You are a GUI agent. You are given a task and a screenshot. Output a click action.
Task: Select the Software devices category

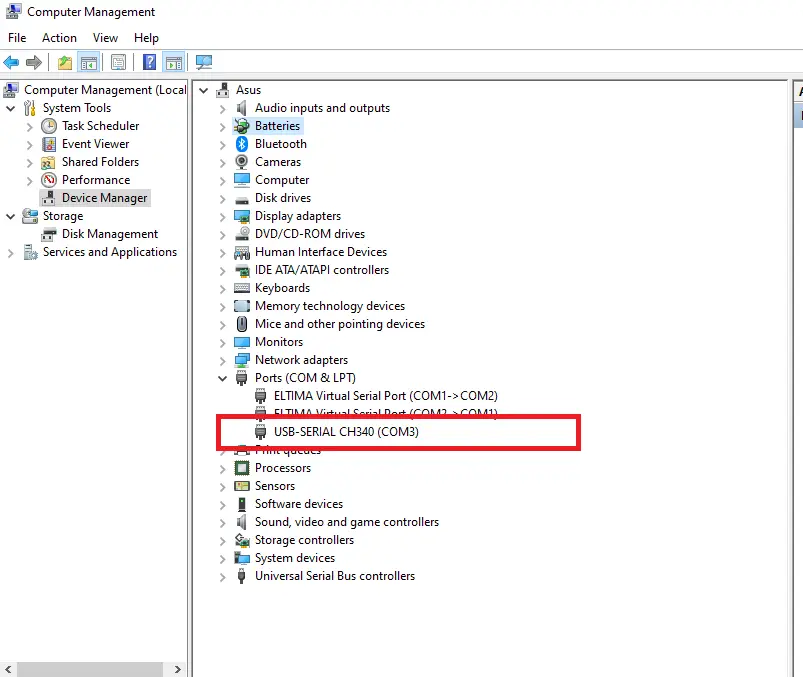pos(299,504)
